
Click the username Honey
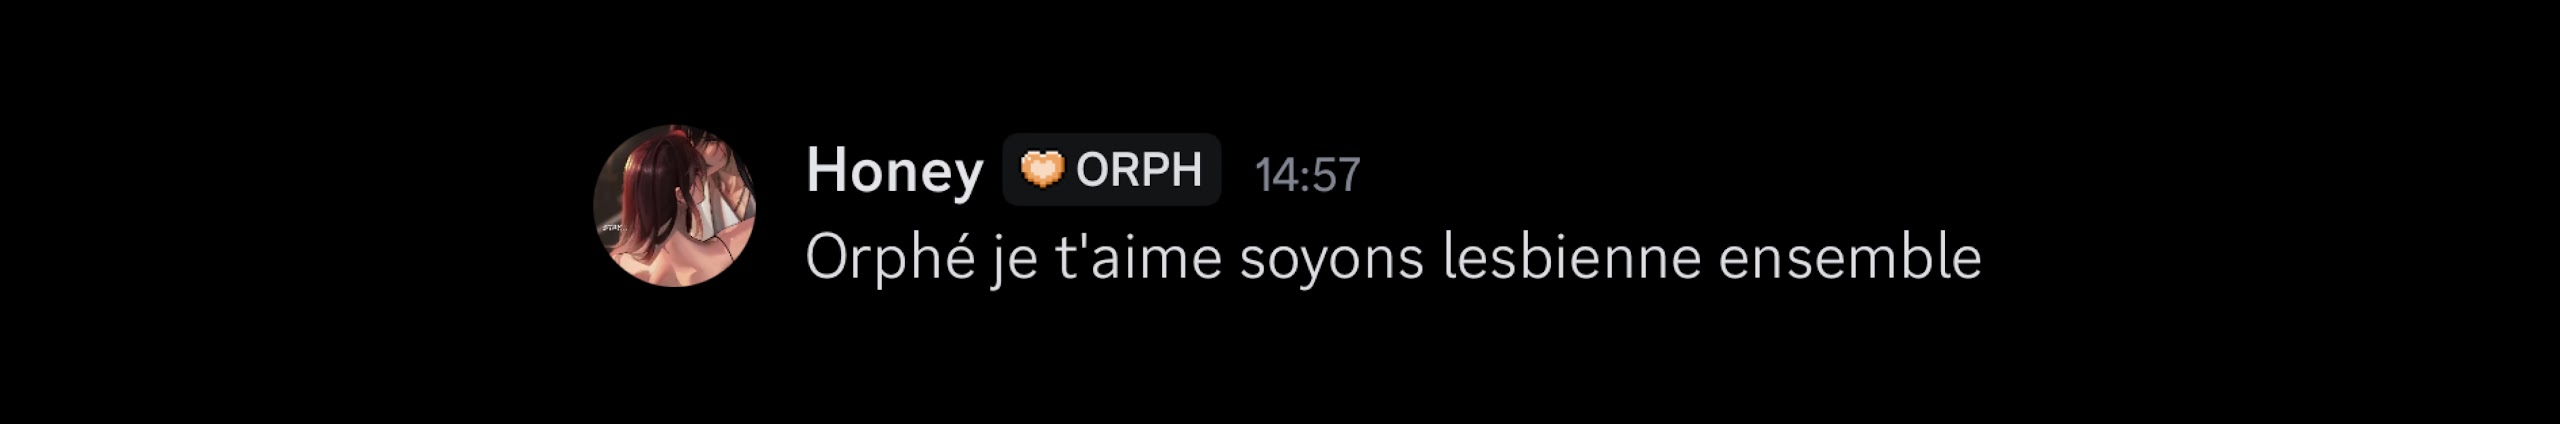[894, 171]
